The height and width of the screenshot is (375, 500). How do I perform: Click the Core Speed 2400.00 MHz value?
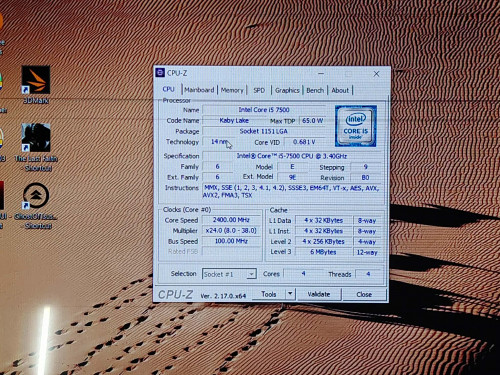click(x=231, y=220)
